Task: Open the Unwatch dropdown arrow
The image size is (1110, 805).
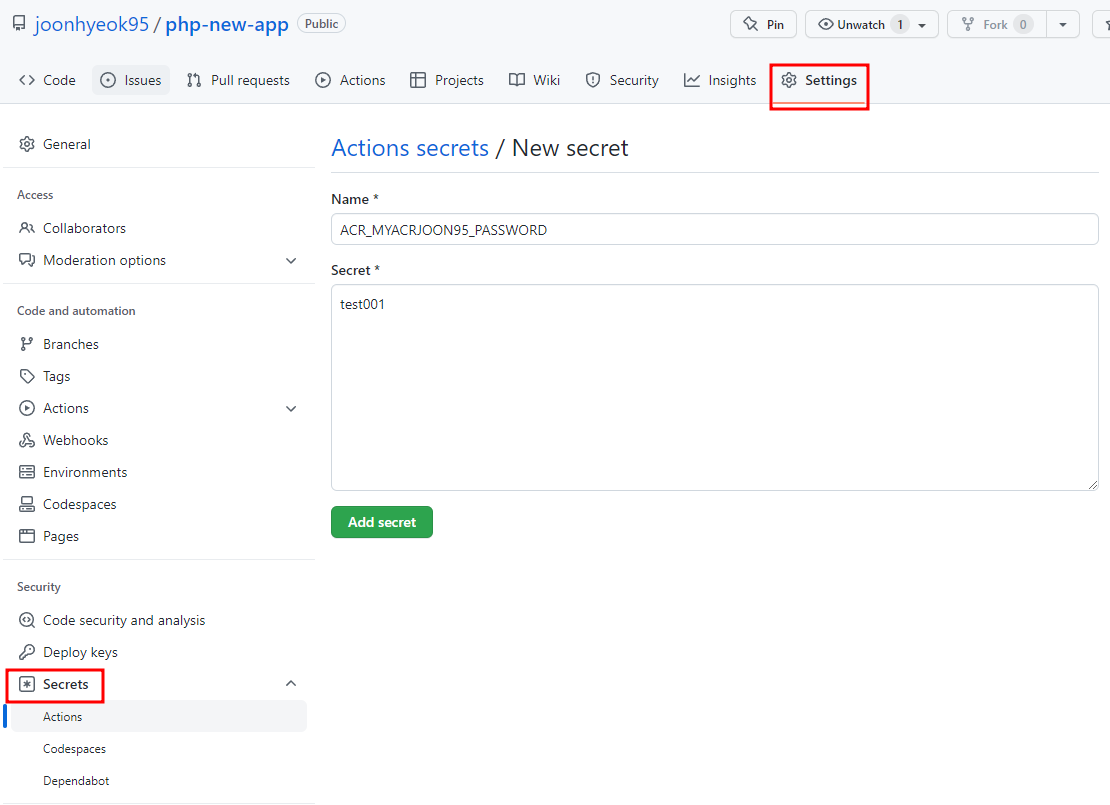Action: pyautogui.click(x=922, y=25)
